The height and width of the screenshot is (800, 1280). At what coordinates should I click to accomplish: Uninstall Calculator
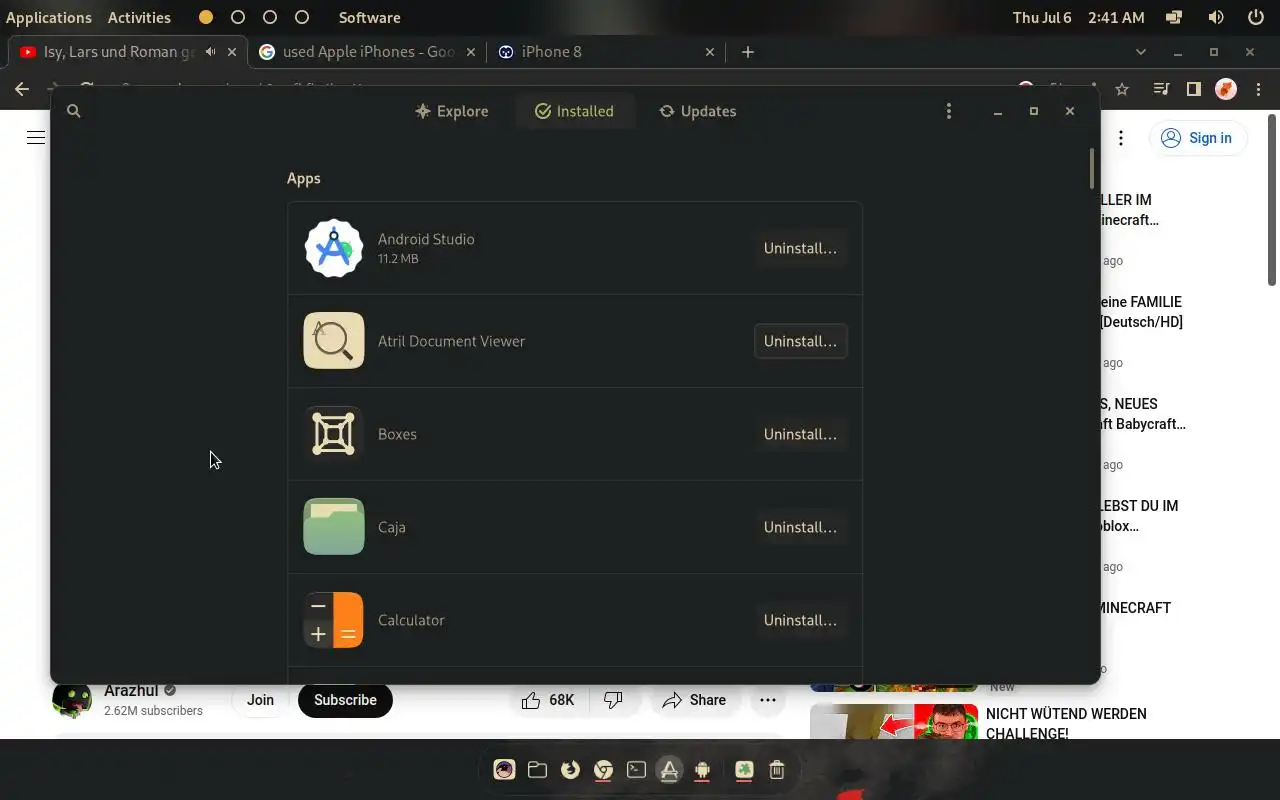pyautogui.click(x=800, y=620)
